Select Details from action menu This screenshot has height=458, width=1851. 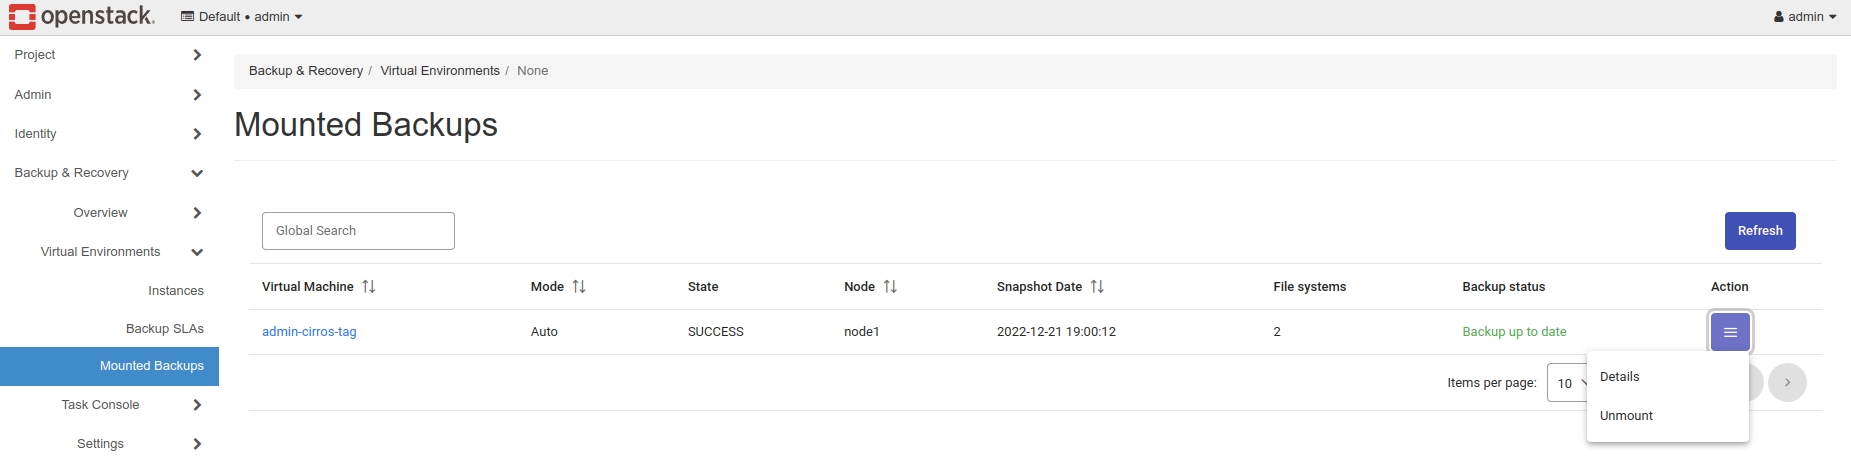(x=1620, y=377)
